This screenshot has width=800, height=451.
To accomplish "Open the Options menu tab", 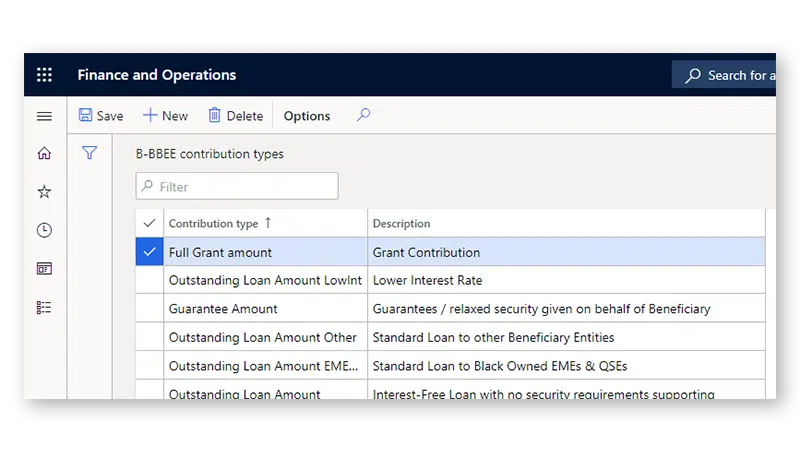I will 306,116.
